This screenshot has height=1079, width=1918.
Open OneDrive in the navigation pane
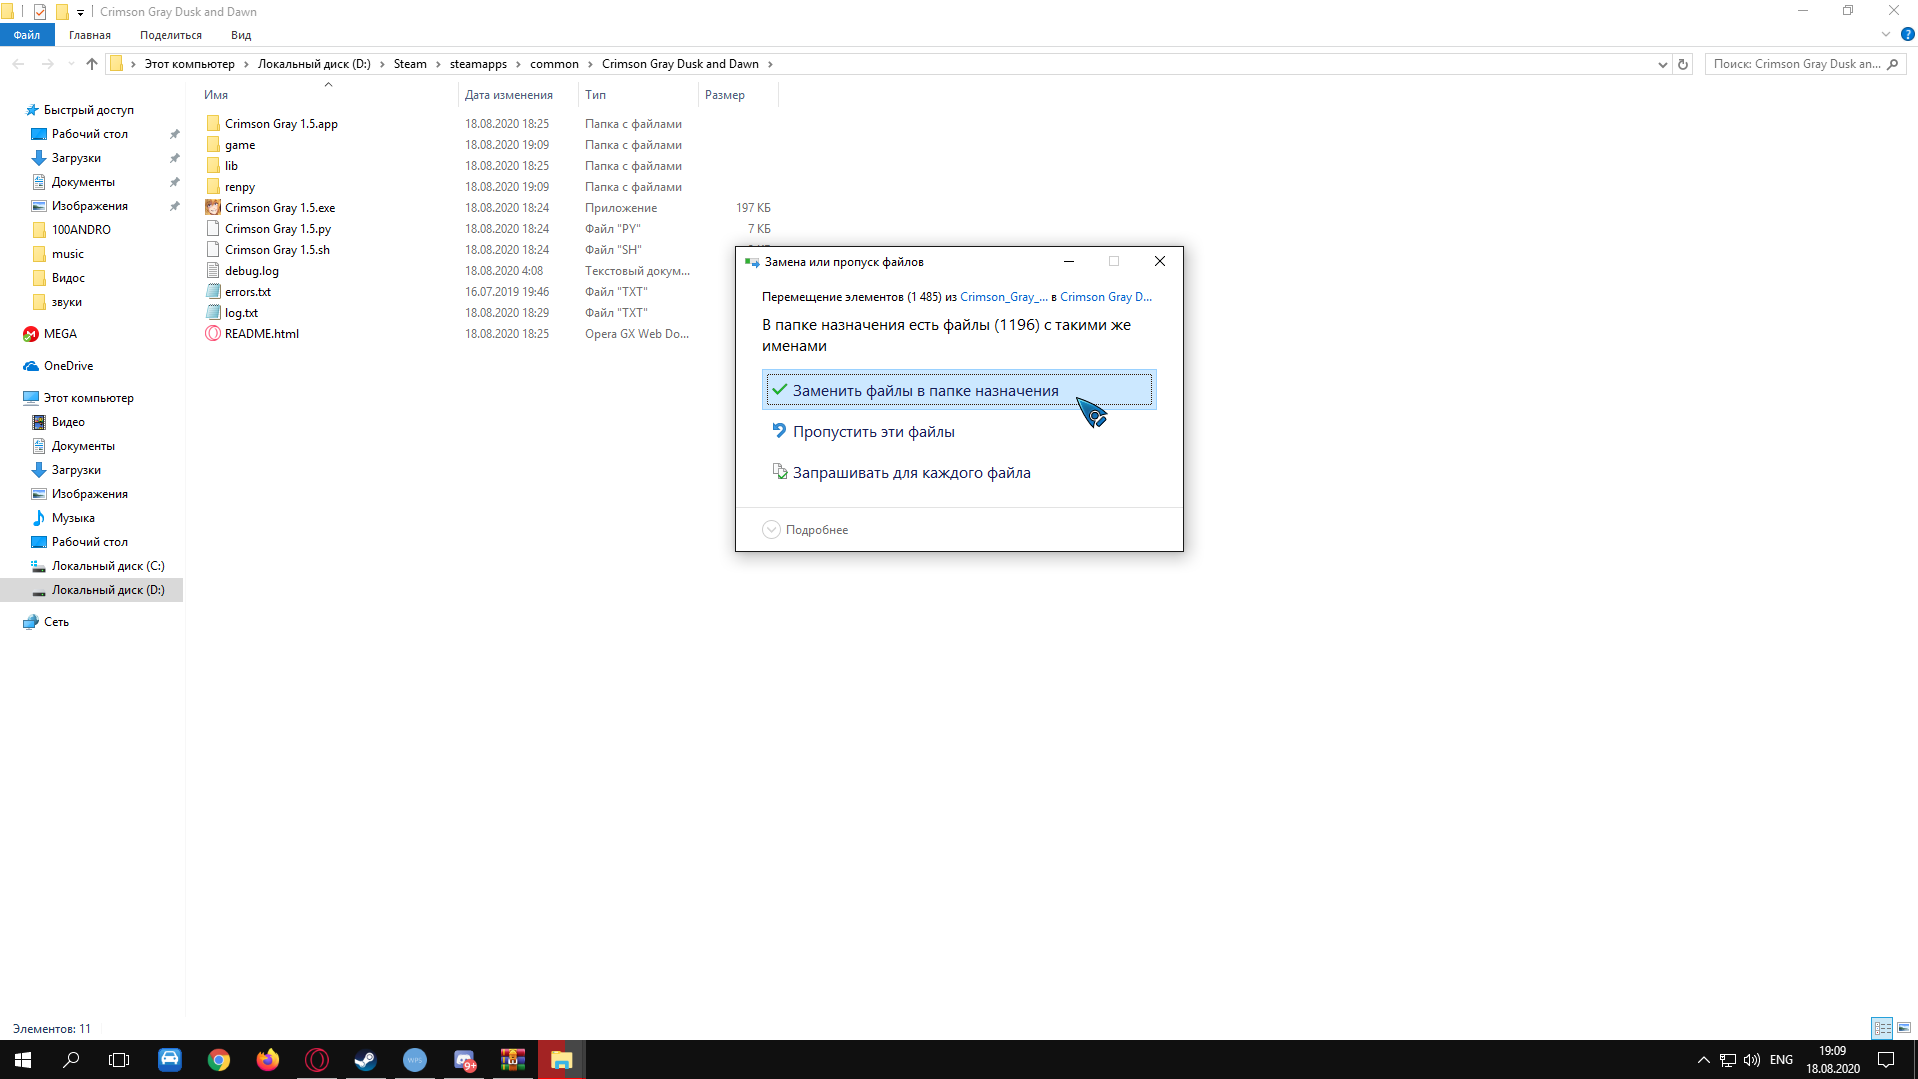click(x=68, y=366)
